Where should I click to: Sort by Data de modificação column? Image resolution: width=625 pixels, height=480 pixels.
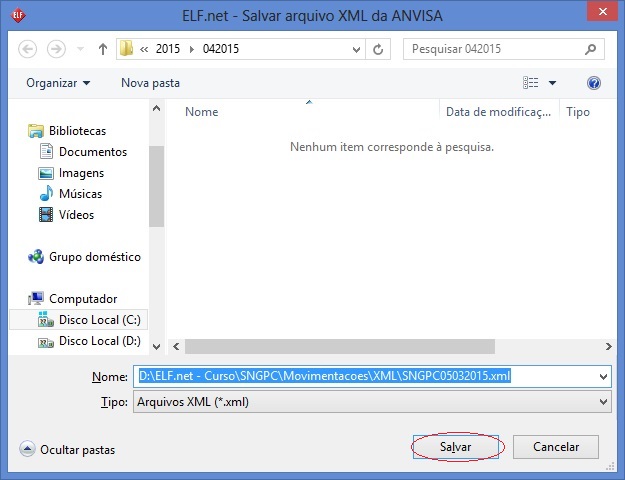[x=498, y=112]
